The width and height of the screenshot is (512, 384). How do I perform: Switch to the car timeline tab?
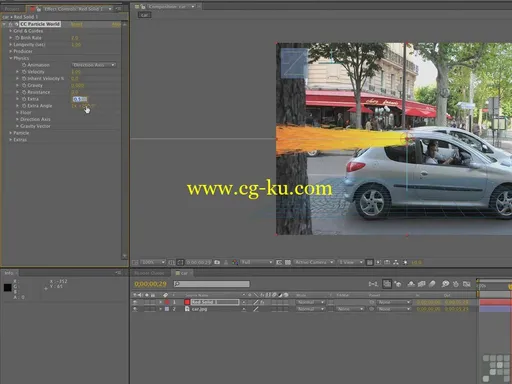click(182, 273)
